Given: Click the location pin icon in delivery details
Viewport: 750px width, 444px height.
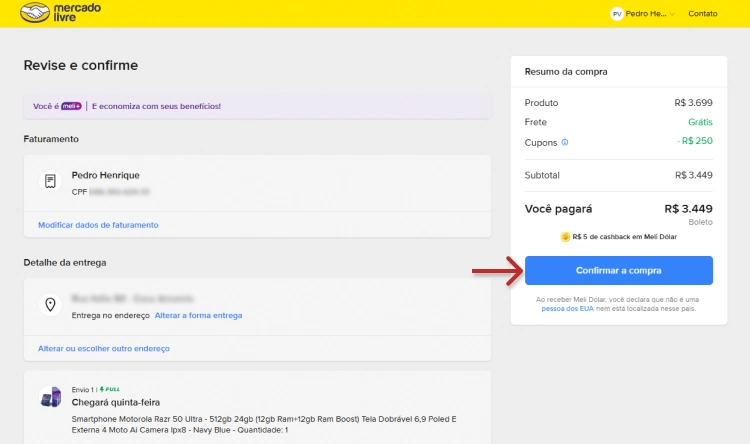Looking at the screenshot, I should [x=50, y=305].
